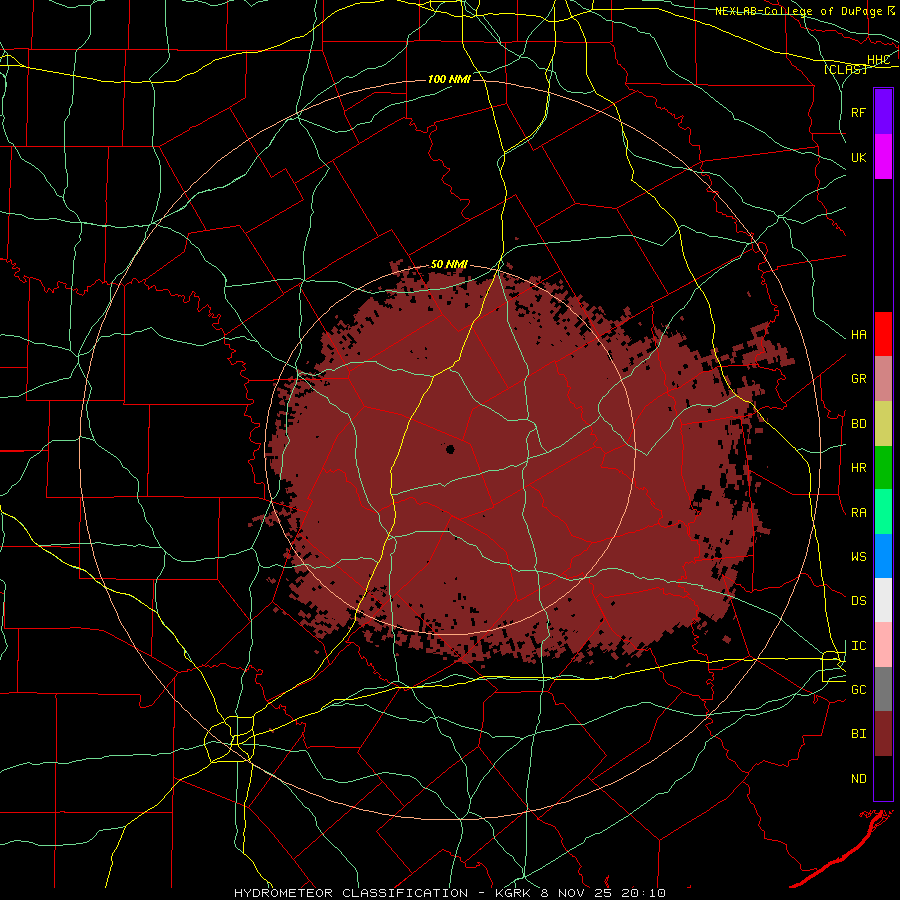Click the blue WS legend color
The image size is (900, 900).
(883, 556)
